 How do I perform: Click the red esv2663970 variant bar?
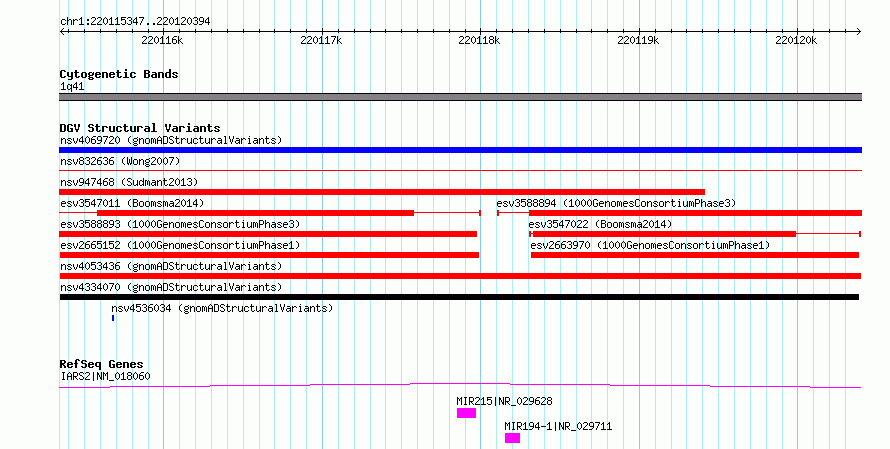[x=695, y=255]
